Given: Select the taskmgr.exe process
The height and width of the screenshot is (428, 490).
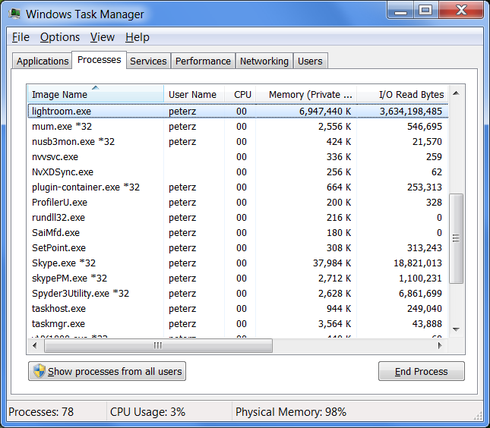Looking at the screenshot, I should [238, 324].
